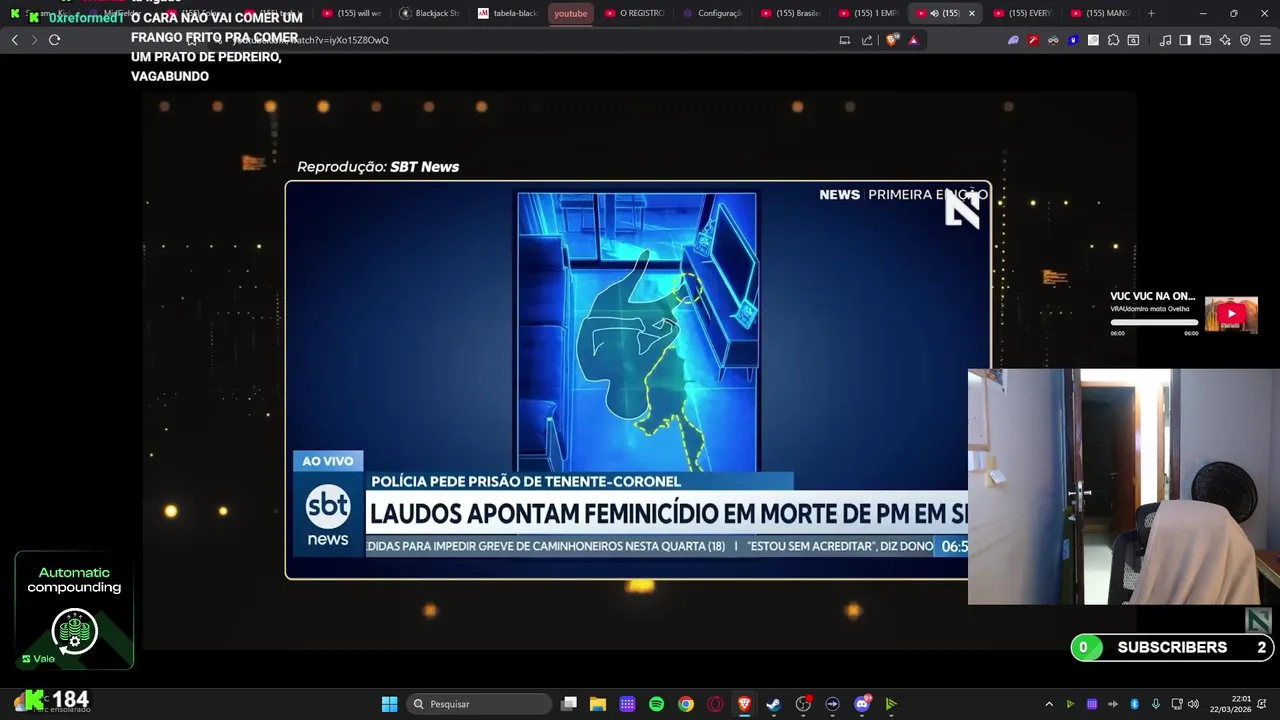1280x720 pixels.
Task: Open Google Chrome from the taskbar
Action: [686, 704]
